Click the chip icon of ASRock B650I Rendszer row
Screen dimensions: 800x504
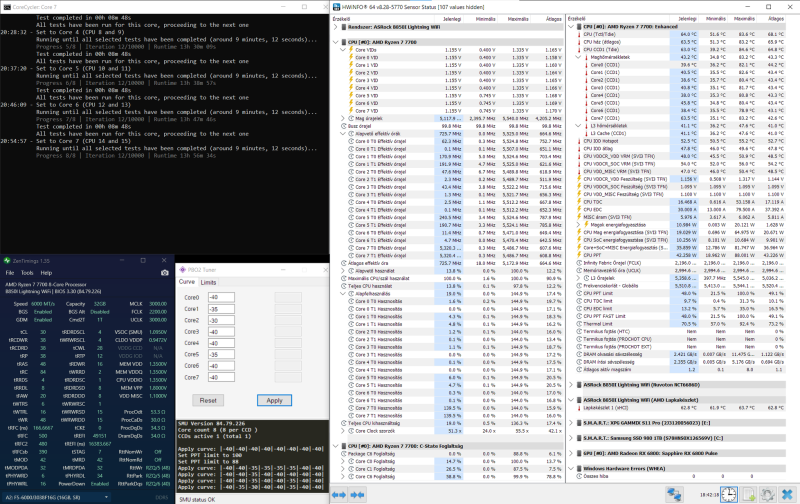344,27
